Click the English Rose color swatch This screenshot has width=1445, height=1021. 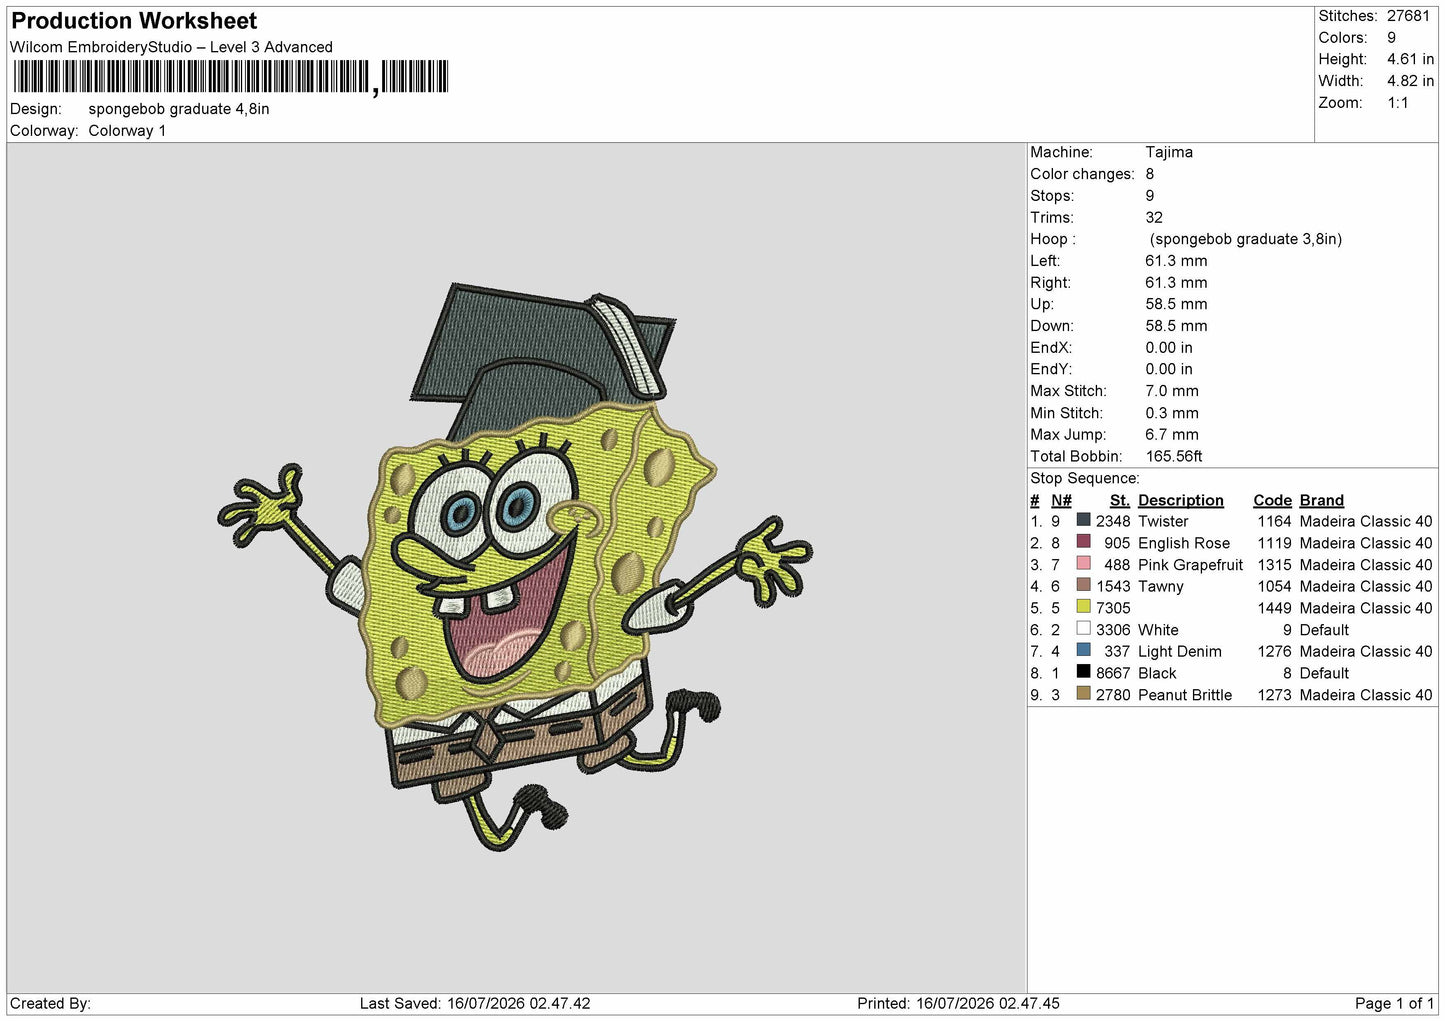point(1083,542)
